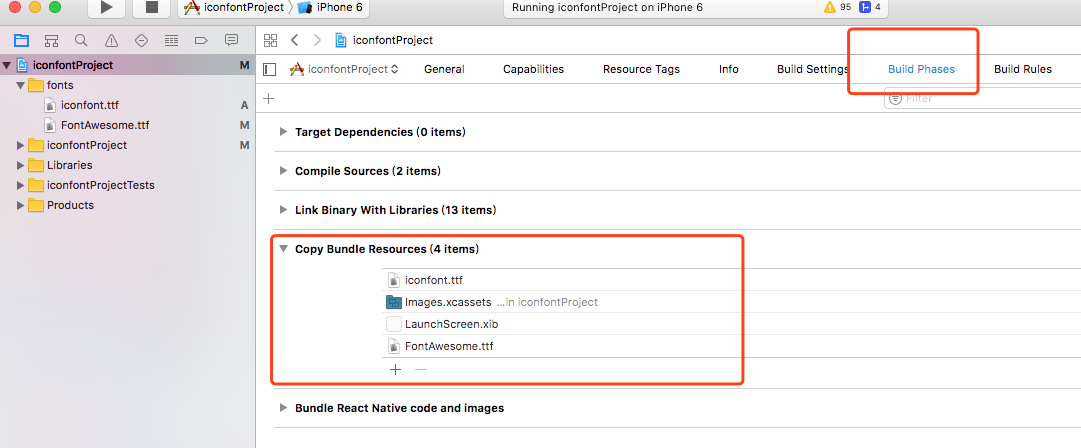This screenshot has width=1081, height=448.
Task: Click the related items grid icon
Action: pyautogui.click(x=270, y=40)
